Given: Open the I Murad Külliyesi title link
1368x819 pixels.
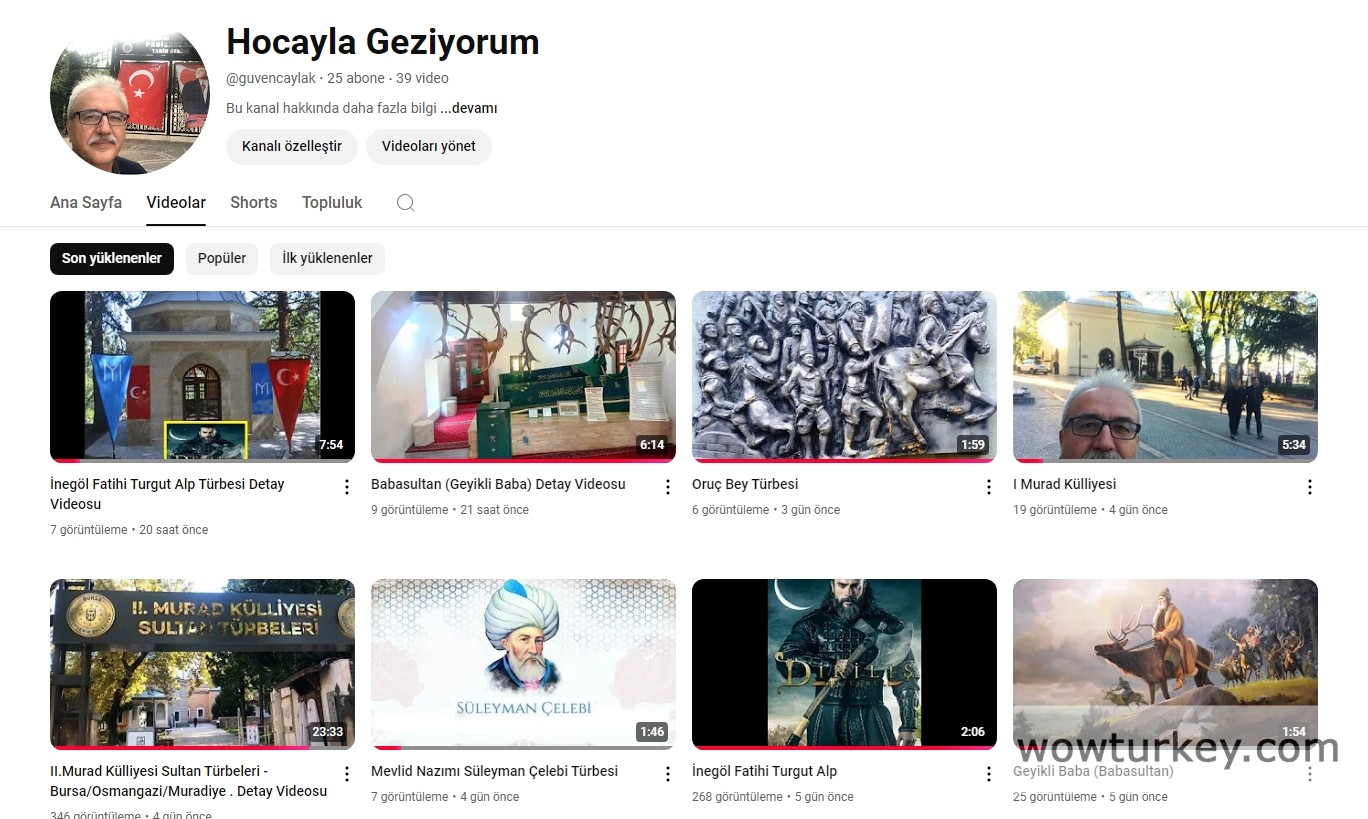Looking at the screenshot, I should tap(1064, 484).
